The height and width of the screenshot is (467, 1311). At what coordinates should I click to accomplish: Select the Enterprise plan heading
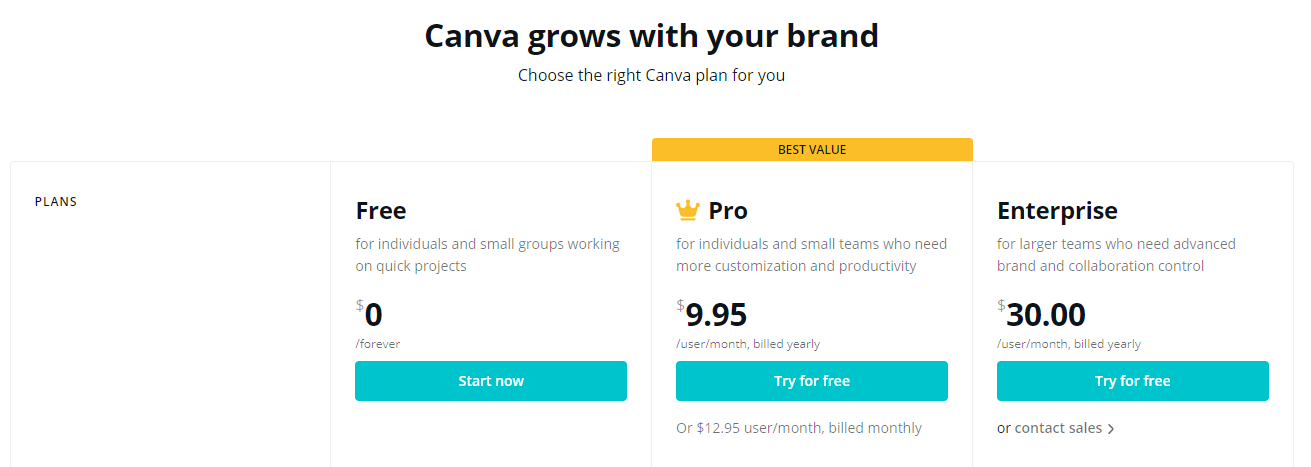pyautogui.click(x=1057, y=211)
